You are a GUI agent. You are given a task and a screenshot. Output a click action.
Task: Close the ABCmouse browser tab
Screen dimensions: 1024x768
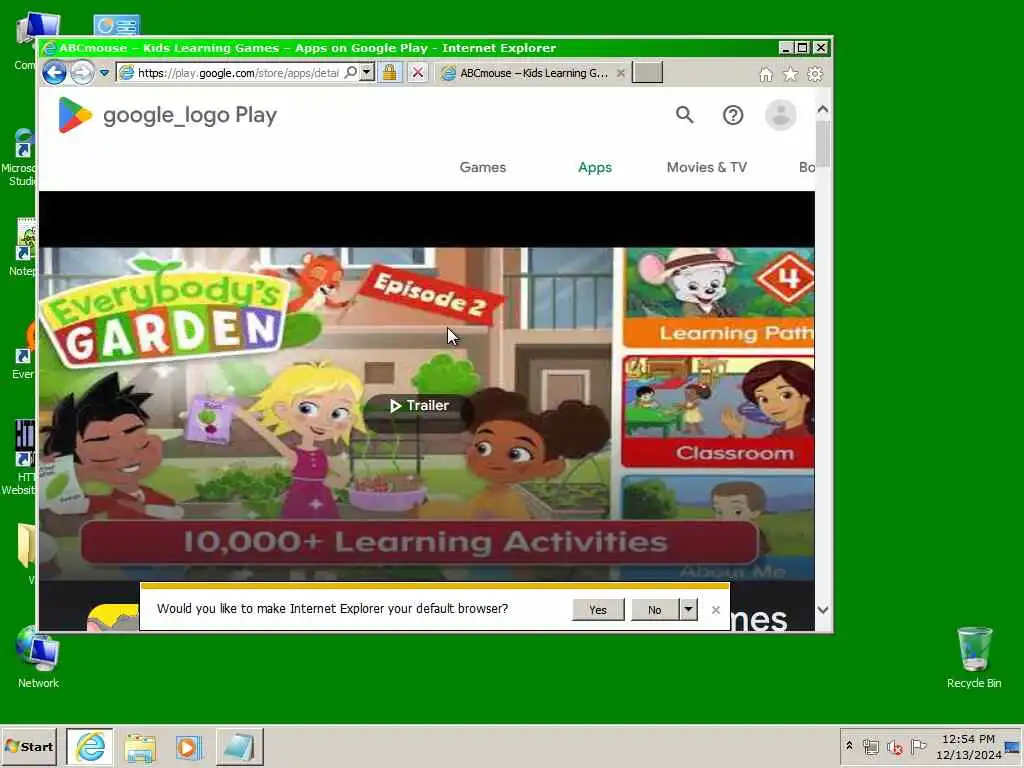(x=621, y=73)
